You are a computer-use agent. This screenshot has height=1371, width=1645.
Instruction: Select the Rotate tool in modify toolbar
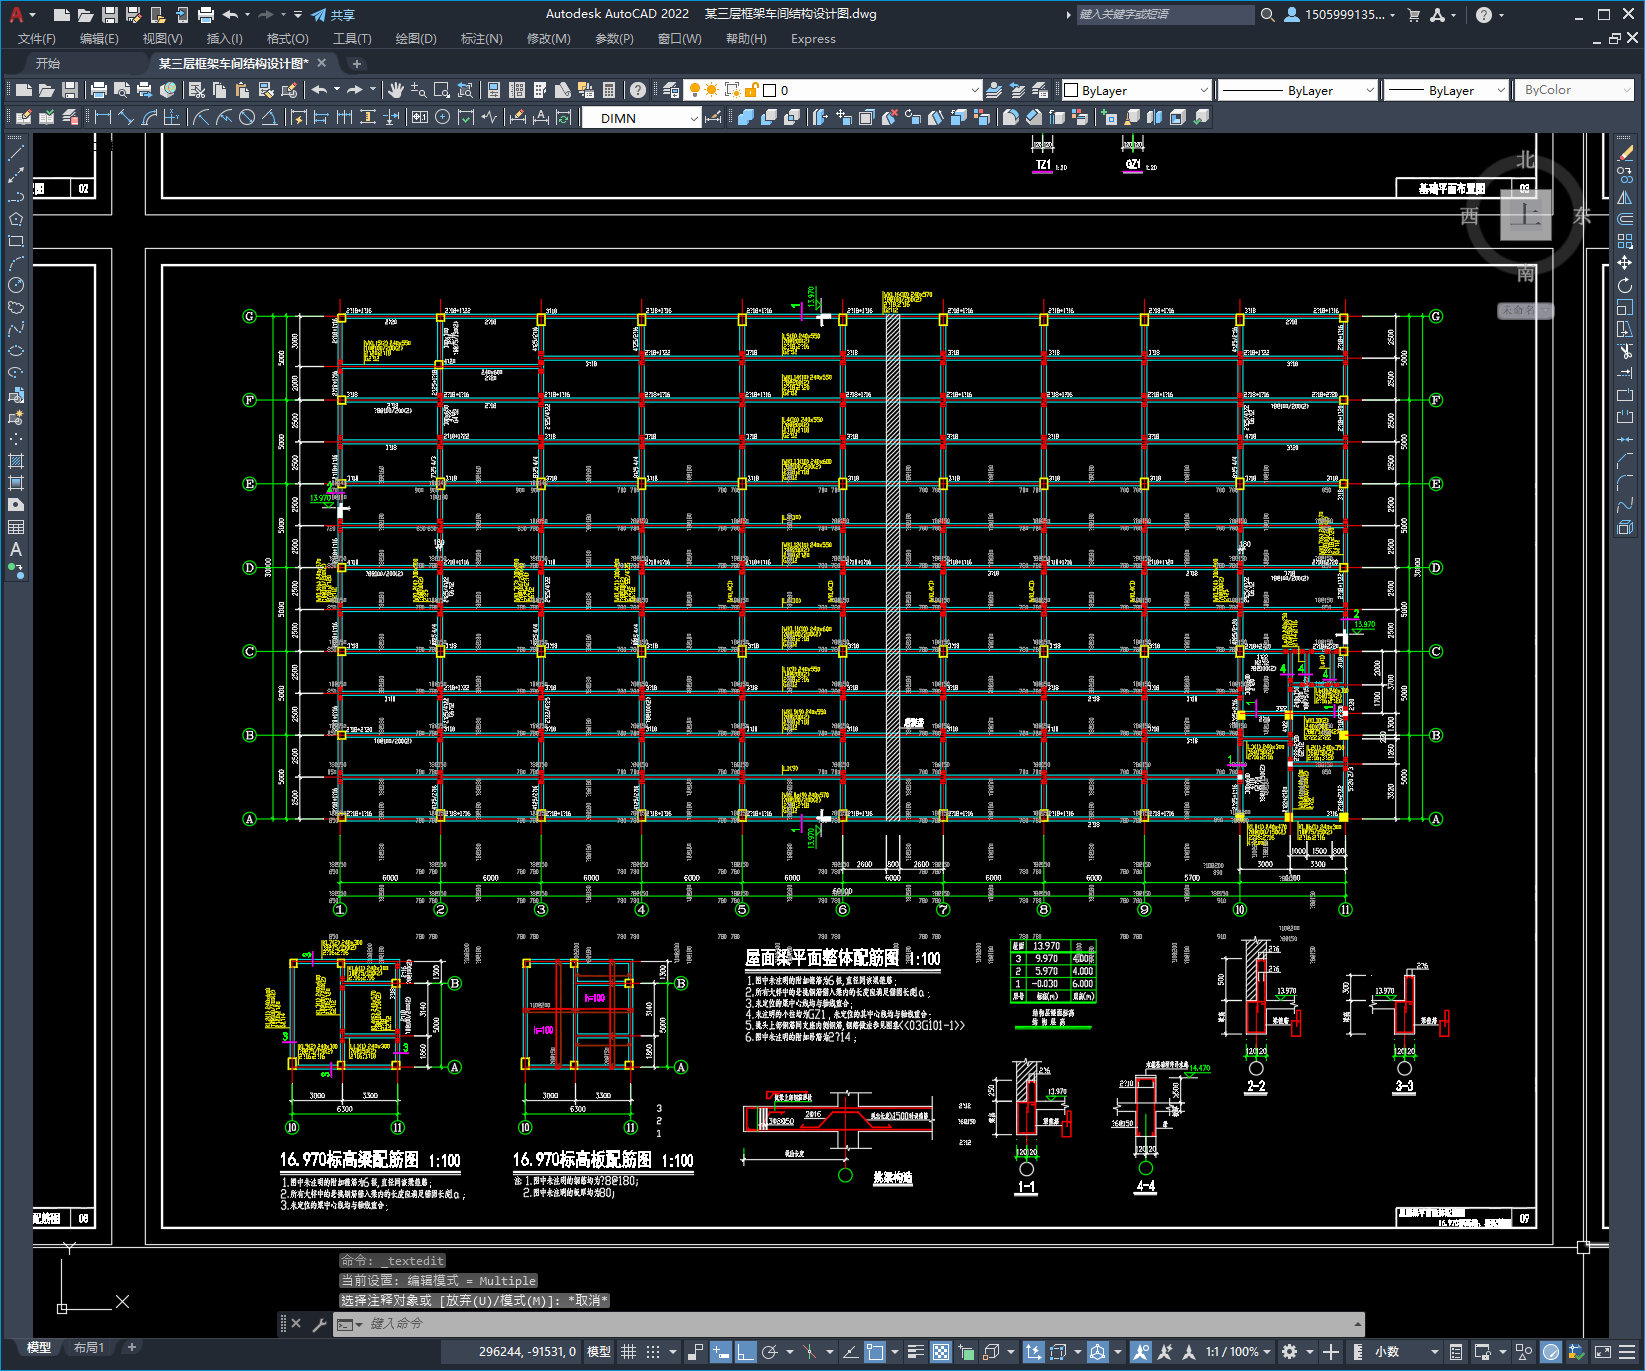[1625, 285]
